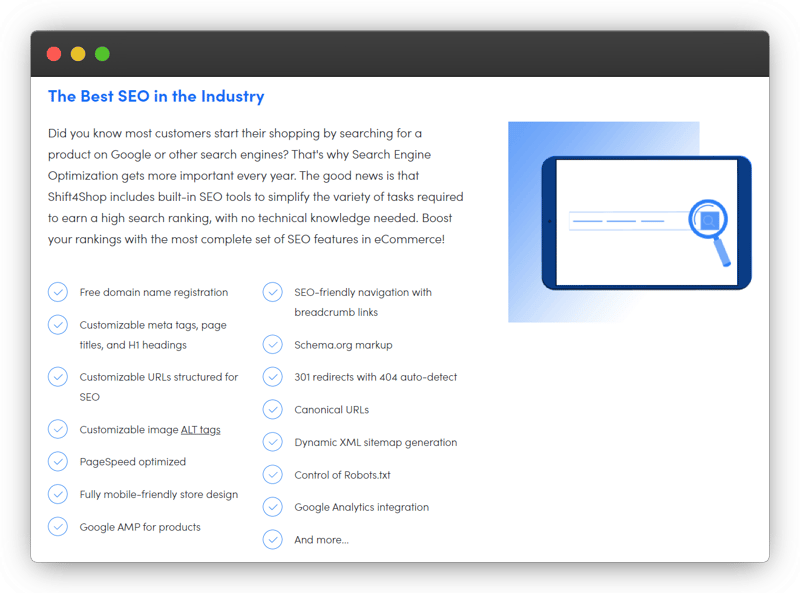
Task: Select the text Free domain name registration
Action: tap(154, 292)
